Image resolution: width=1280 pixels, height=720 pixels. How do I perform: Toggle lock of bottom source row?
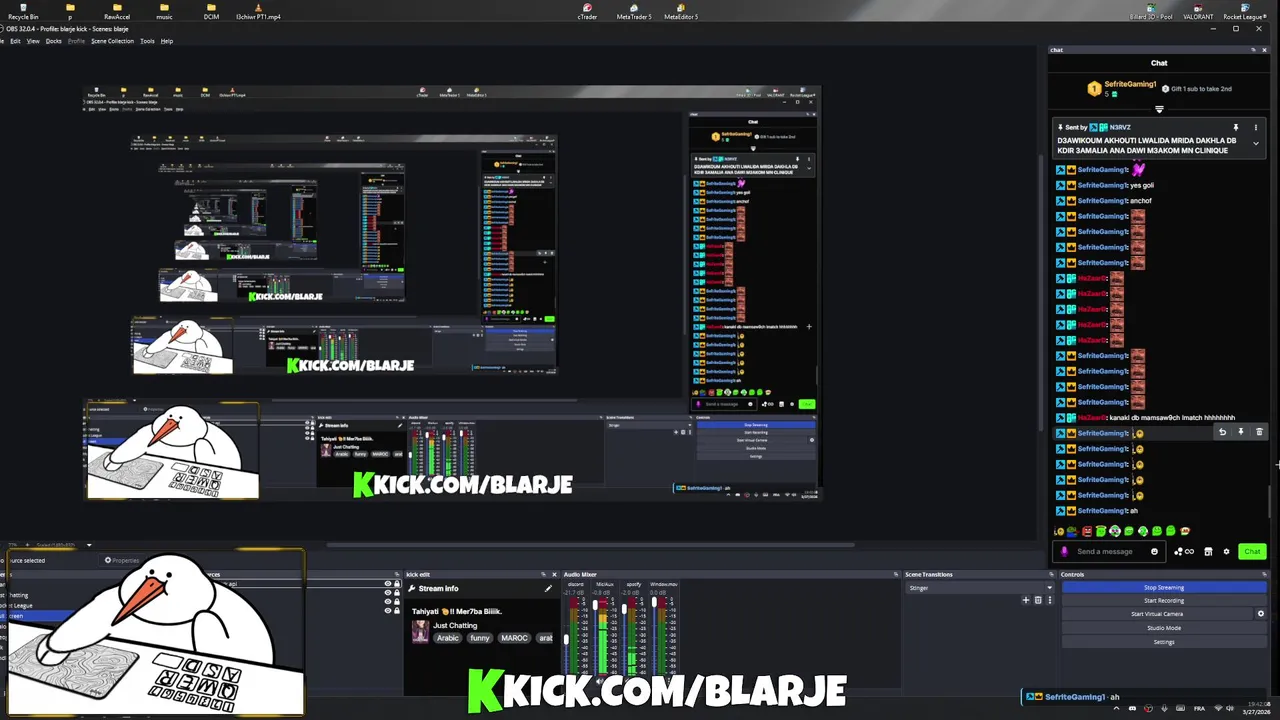(397, 610)
